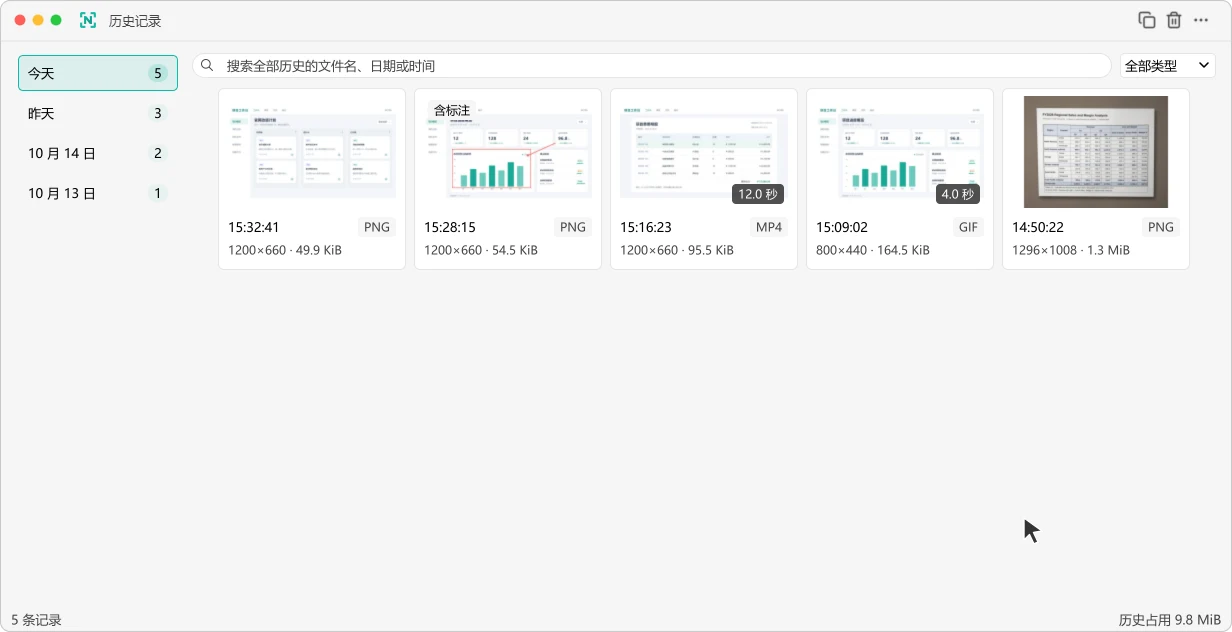
Task: Click the 1200×660 · 49.9 KiB details
Action: (x=285, y=250)
